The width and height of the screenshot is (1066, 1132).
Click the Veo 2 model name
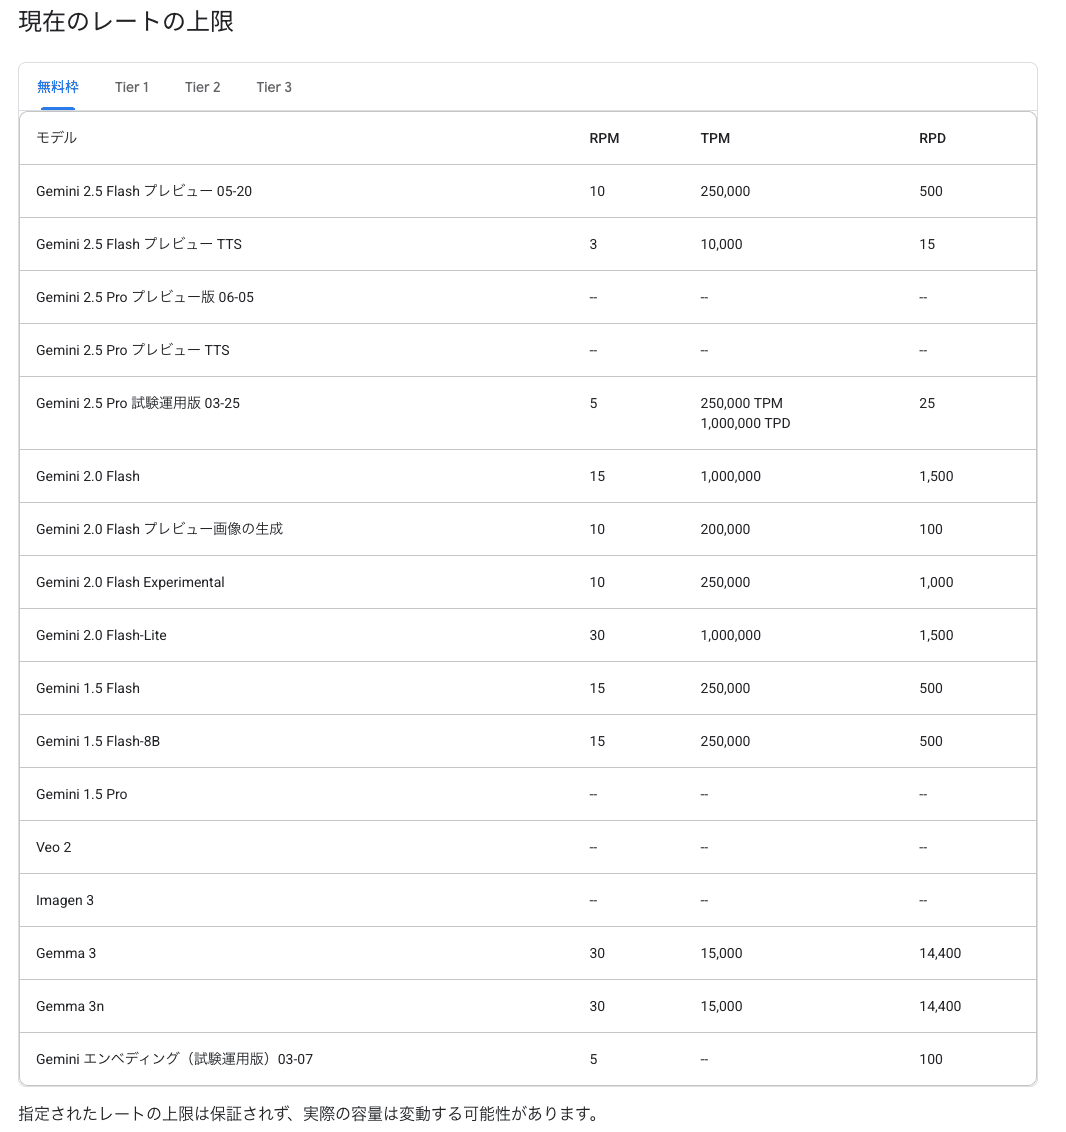point(54,847)
